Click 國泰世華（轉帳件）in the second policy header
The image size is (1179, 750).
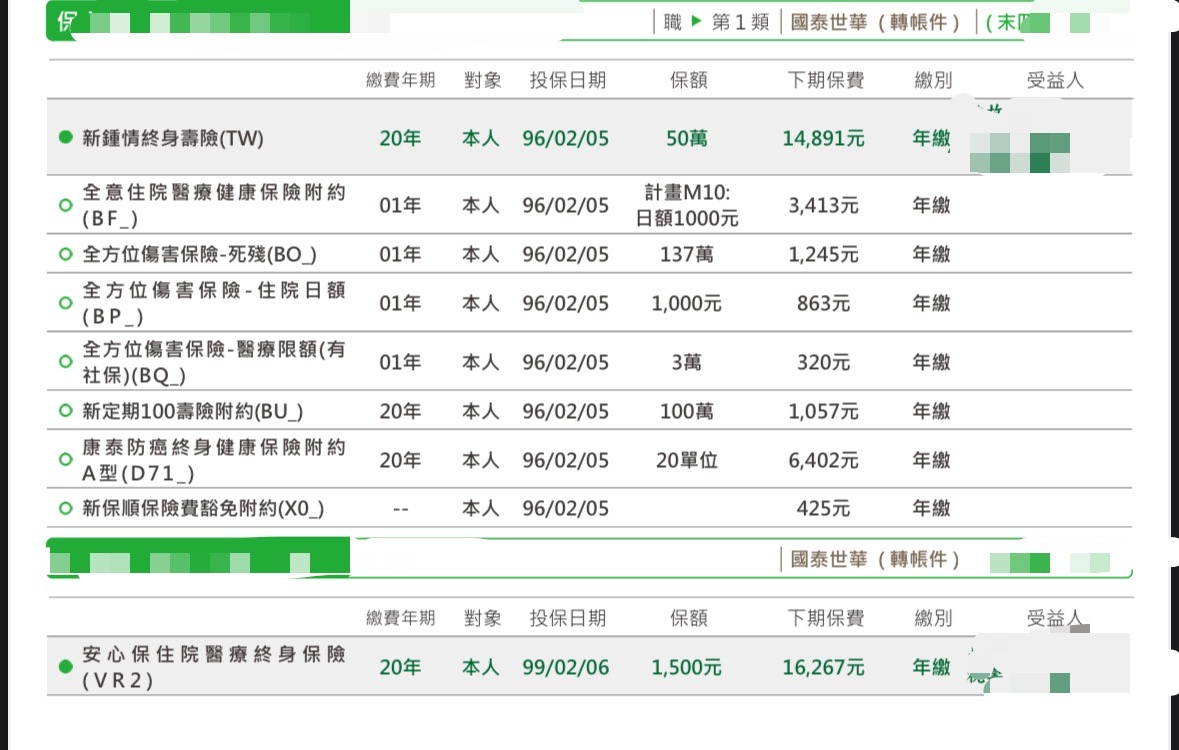876,559
